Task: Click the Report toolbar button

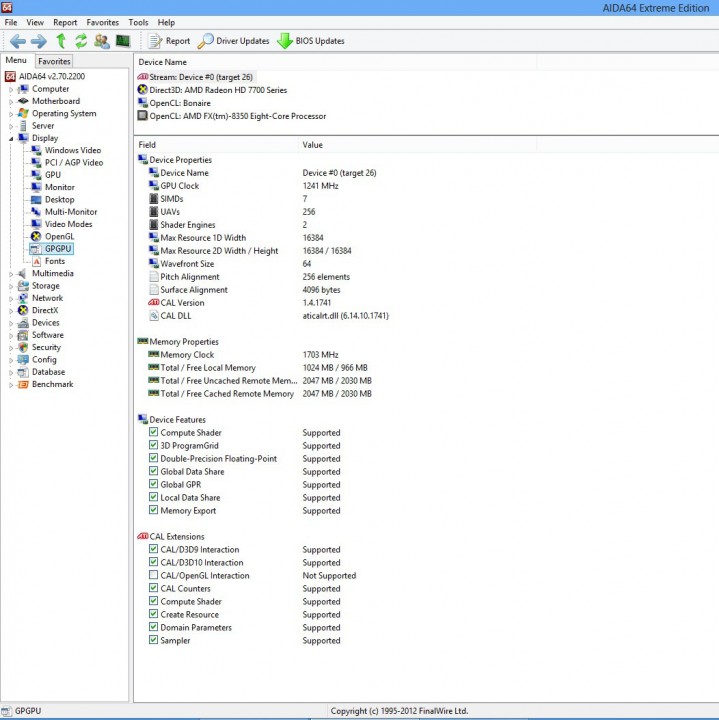Action: (x=169, y=41)
